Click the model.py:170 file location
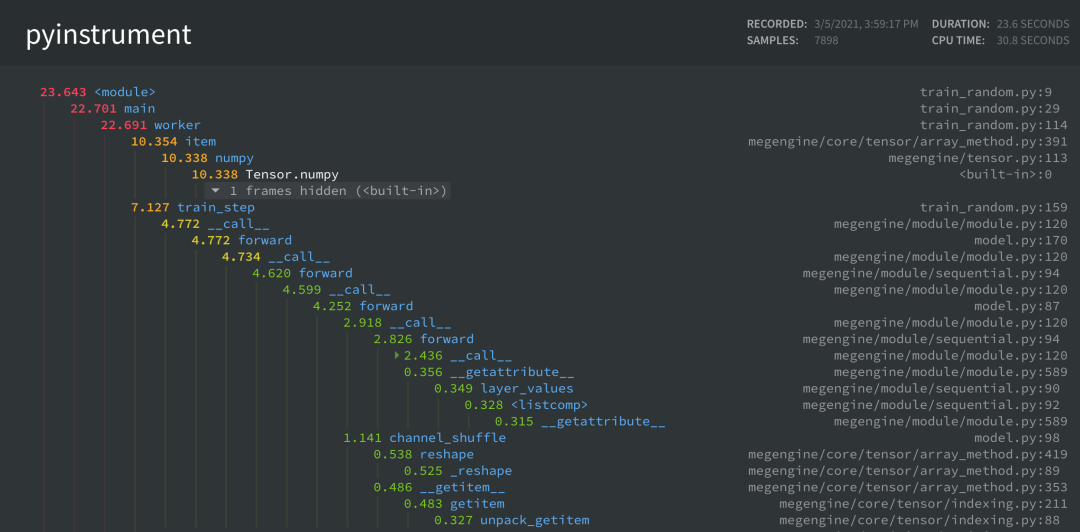Screen dimensions: 1080x532 coord(1020,241)
